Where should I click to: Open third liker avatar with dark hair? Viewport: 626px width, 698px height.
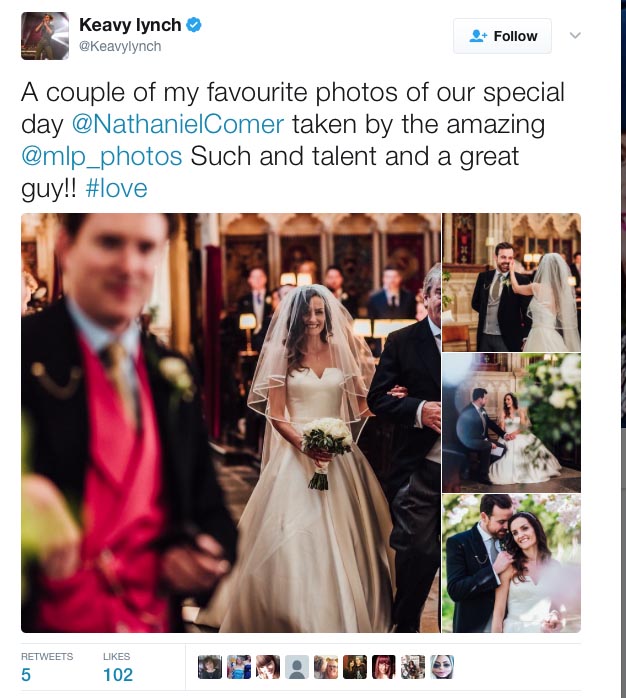click(268, 667)
